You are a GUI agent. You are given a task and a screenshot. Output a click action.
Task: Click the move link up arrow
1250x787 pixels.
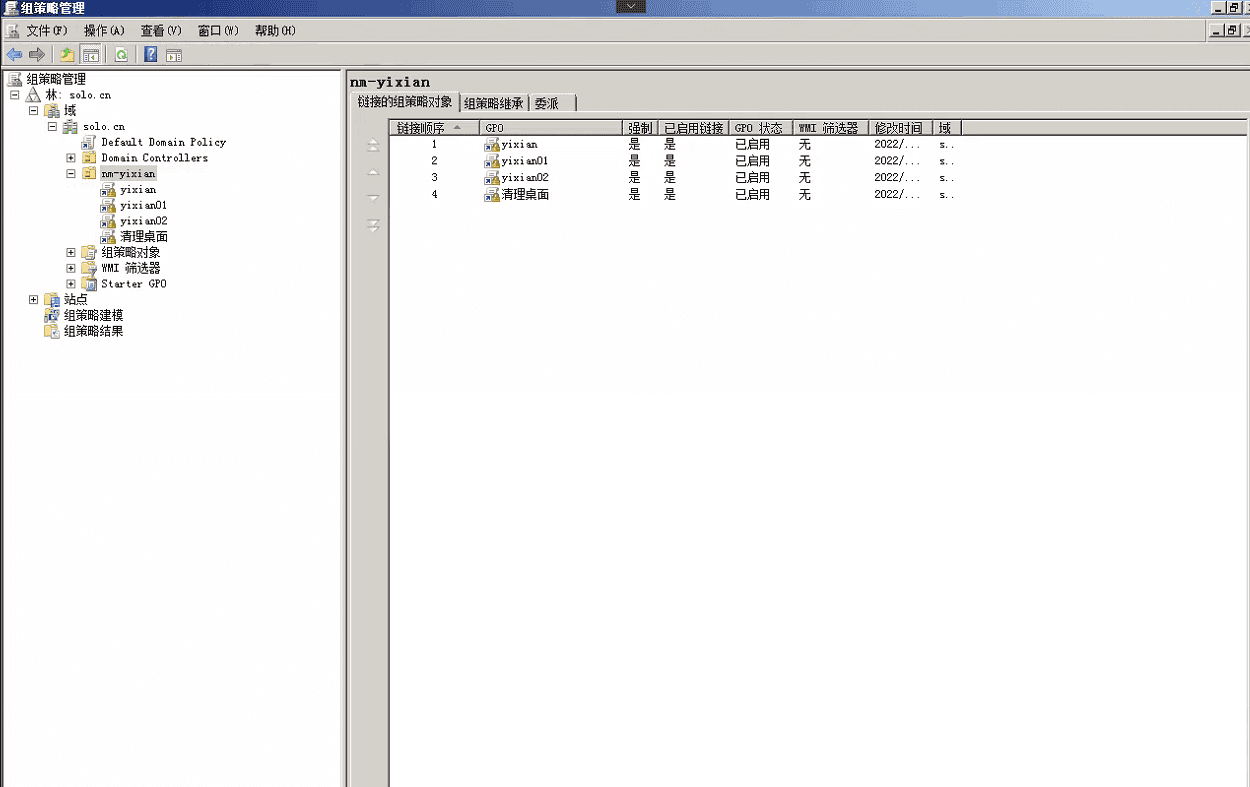tap(373, 172)
